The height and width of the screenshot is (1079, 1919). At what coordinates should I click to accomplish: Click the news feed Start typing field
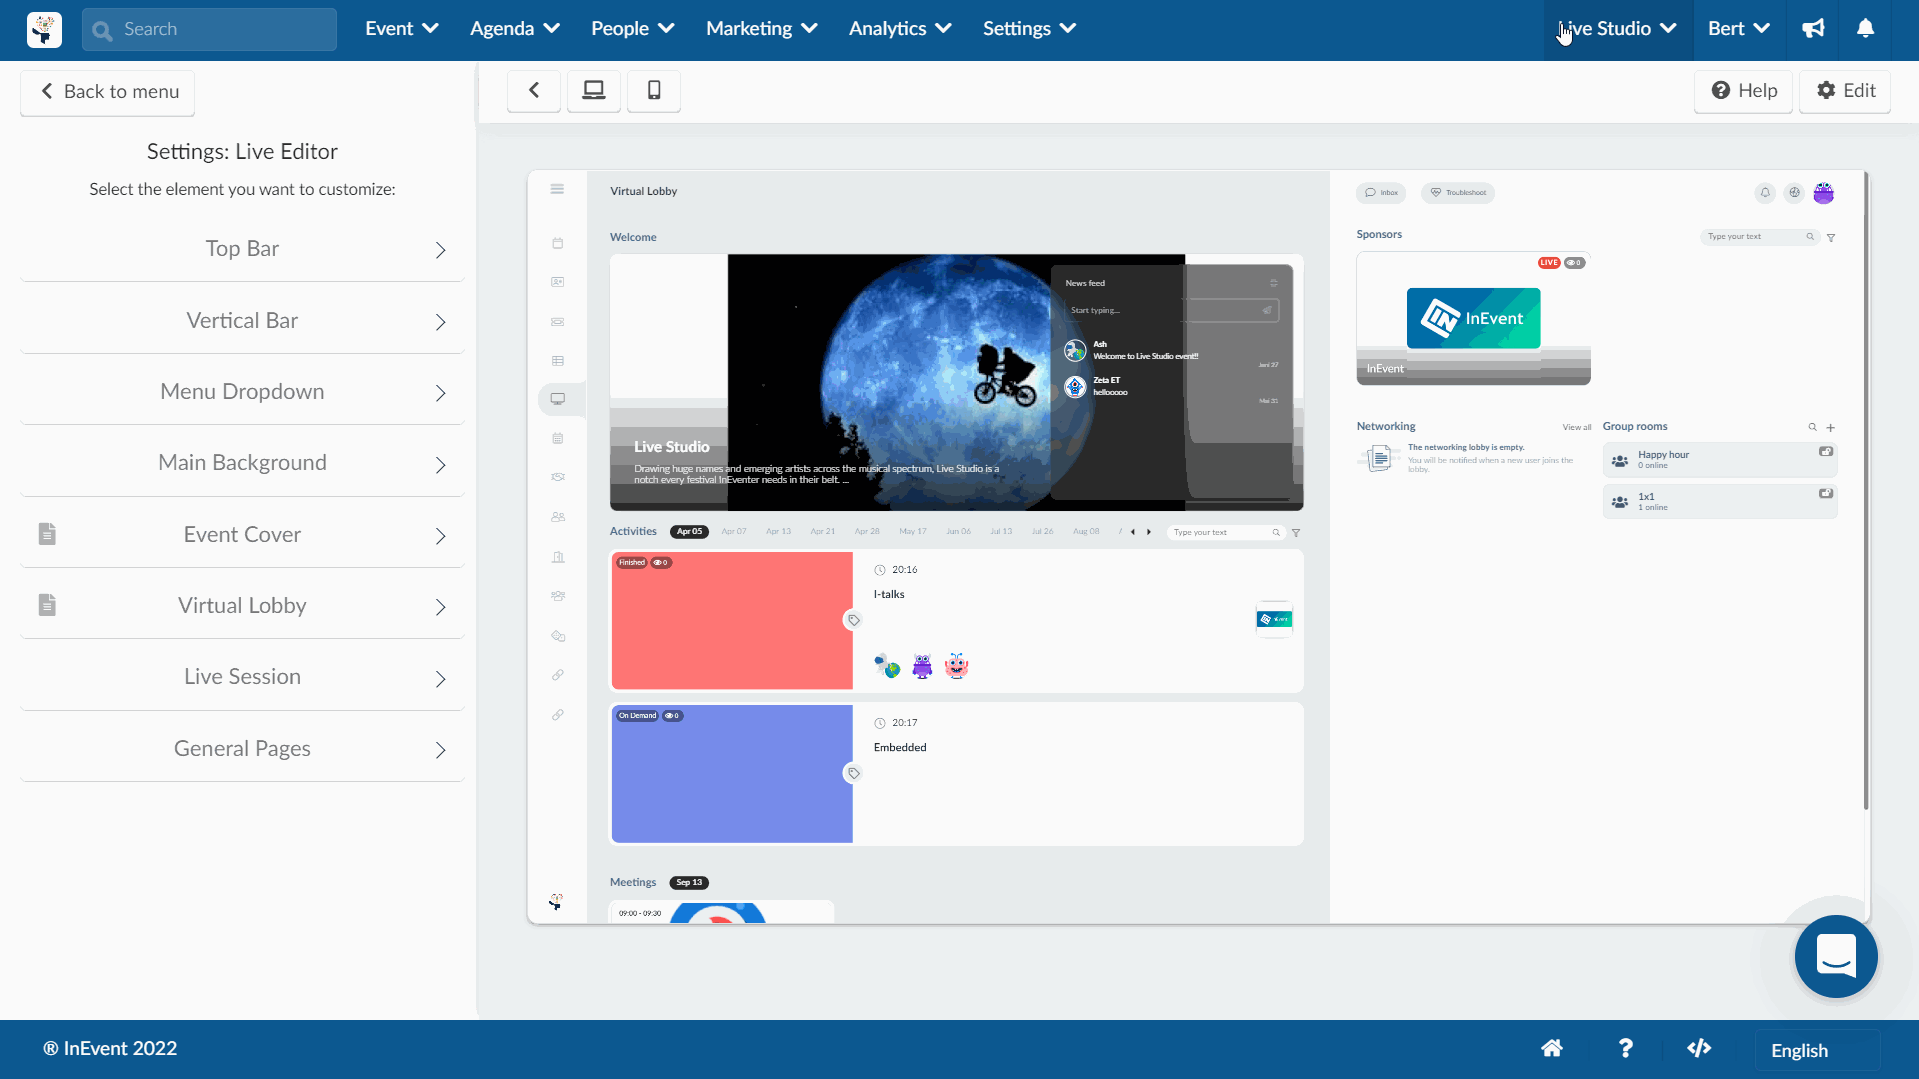pos(1172,310)
